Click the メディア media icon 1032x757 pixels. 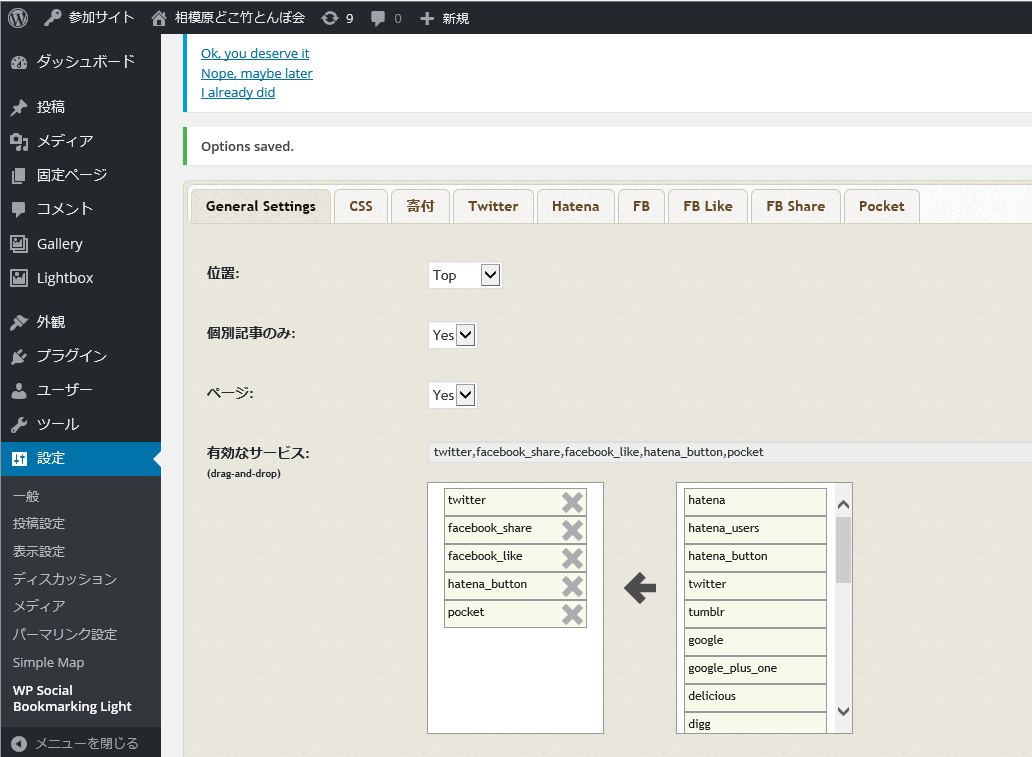(x=19, y=142)
